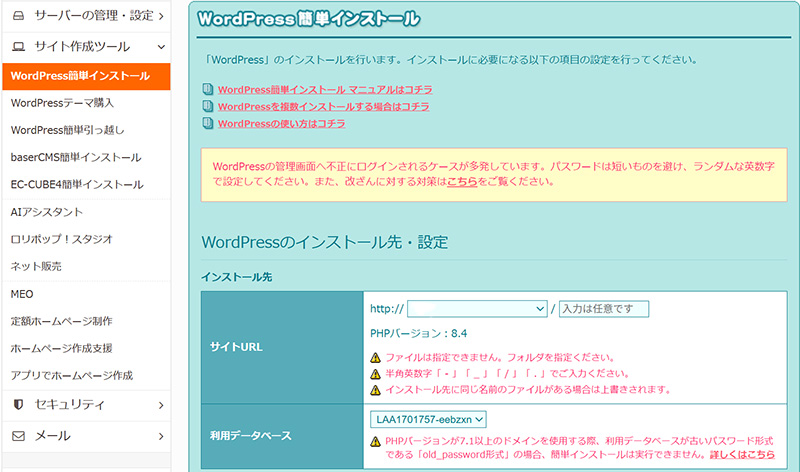Viewport: 800px width, 472px height.
Task: Expand the サーバーの管理・設定 section chevron
Action: (161, 16)
